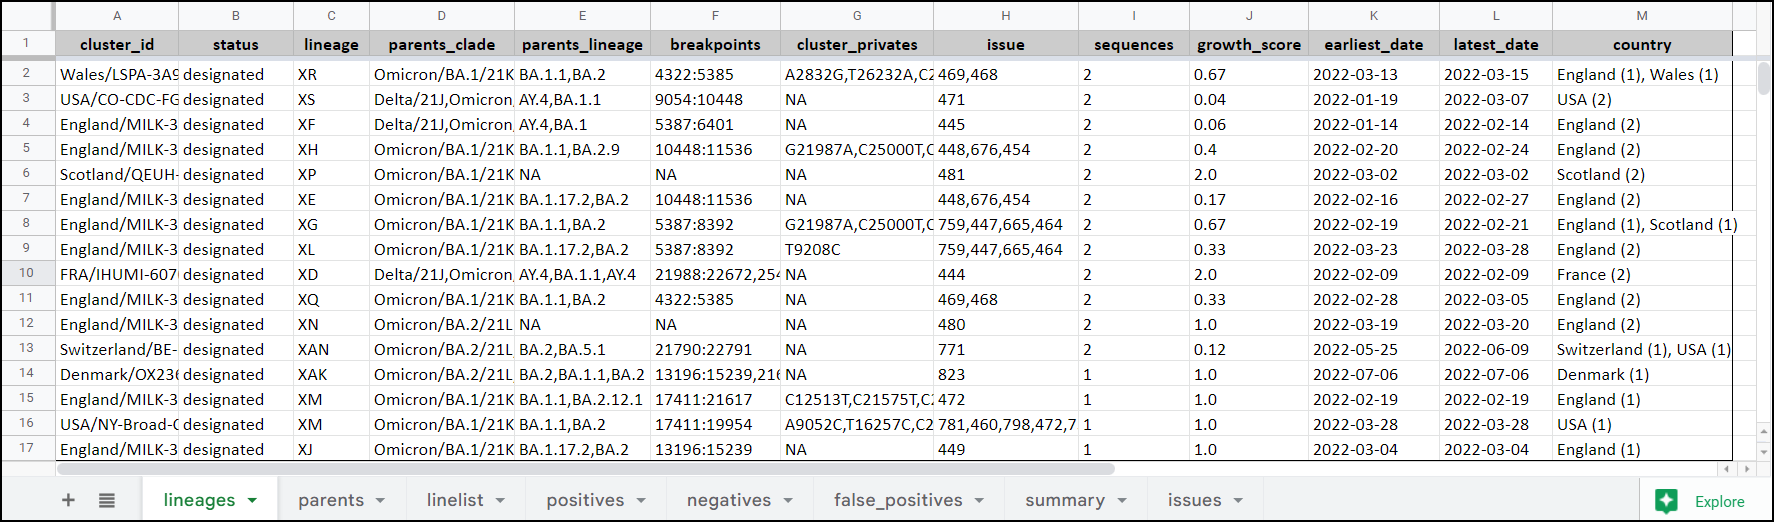
Task: Select cell Denmark/OX23 cluster_id
Action: pyautogui.click(x=117, y=374)
